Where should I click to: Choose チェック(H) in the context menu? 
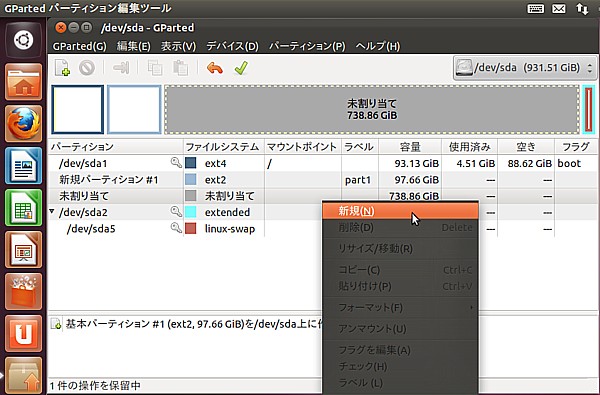400,366
